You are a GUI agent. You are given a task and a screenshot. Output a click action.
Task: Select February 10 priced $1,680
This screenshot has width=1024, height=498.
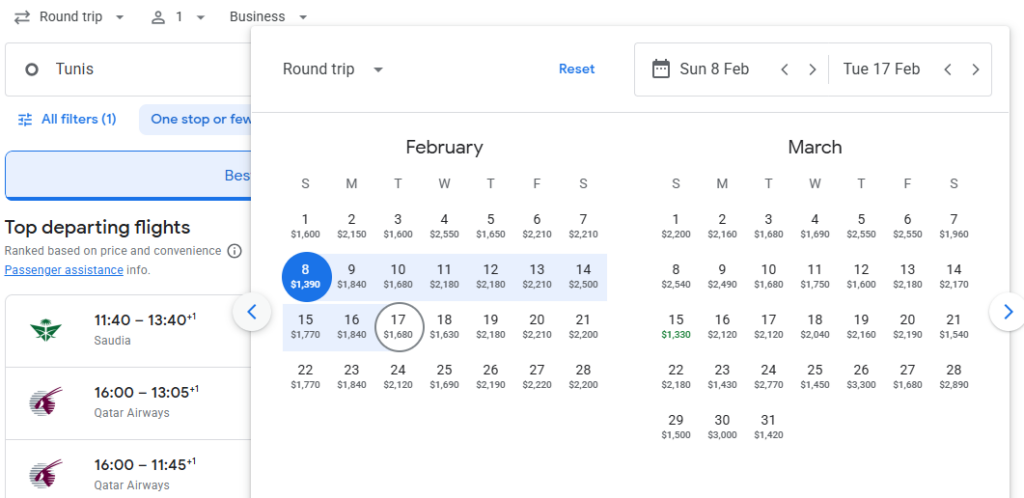coord(398,276)
